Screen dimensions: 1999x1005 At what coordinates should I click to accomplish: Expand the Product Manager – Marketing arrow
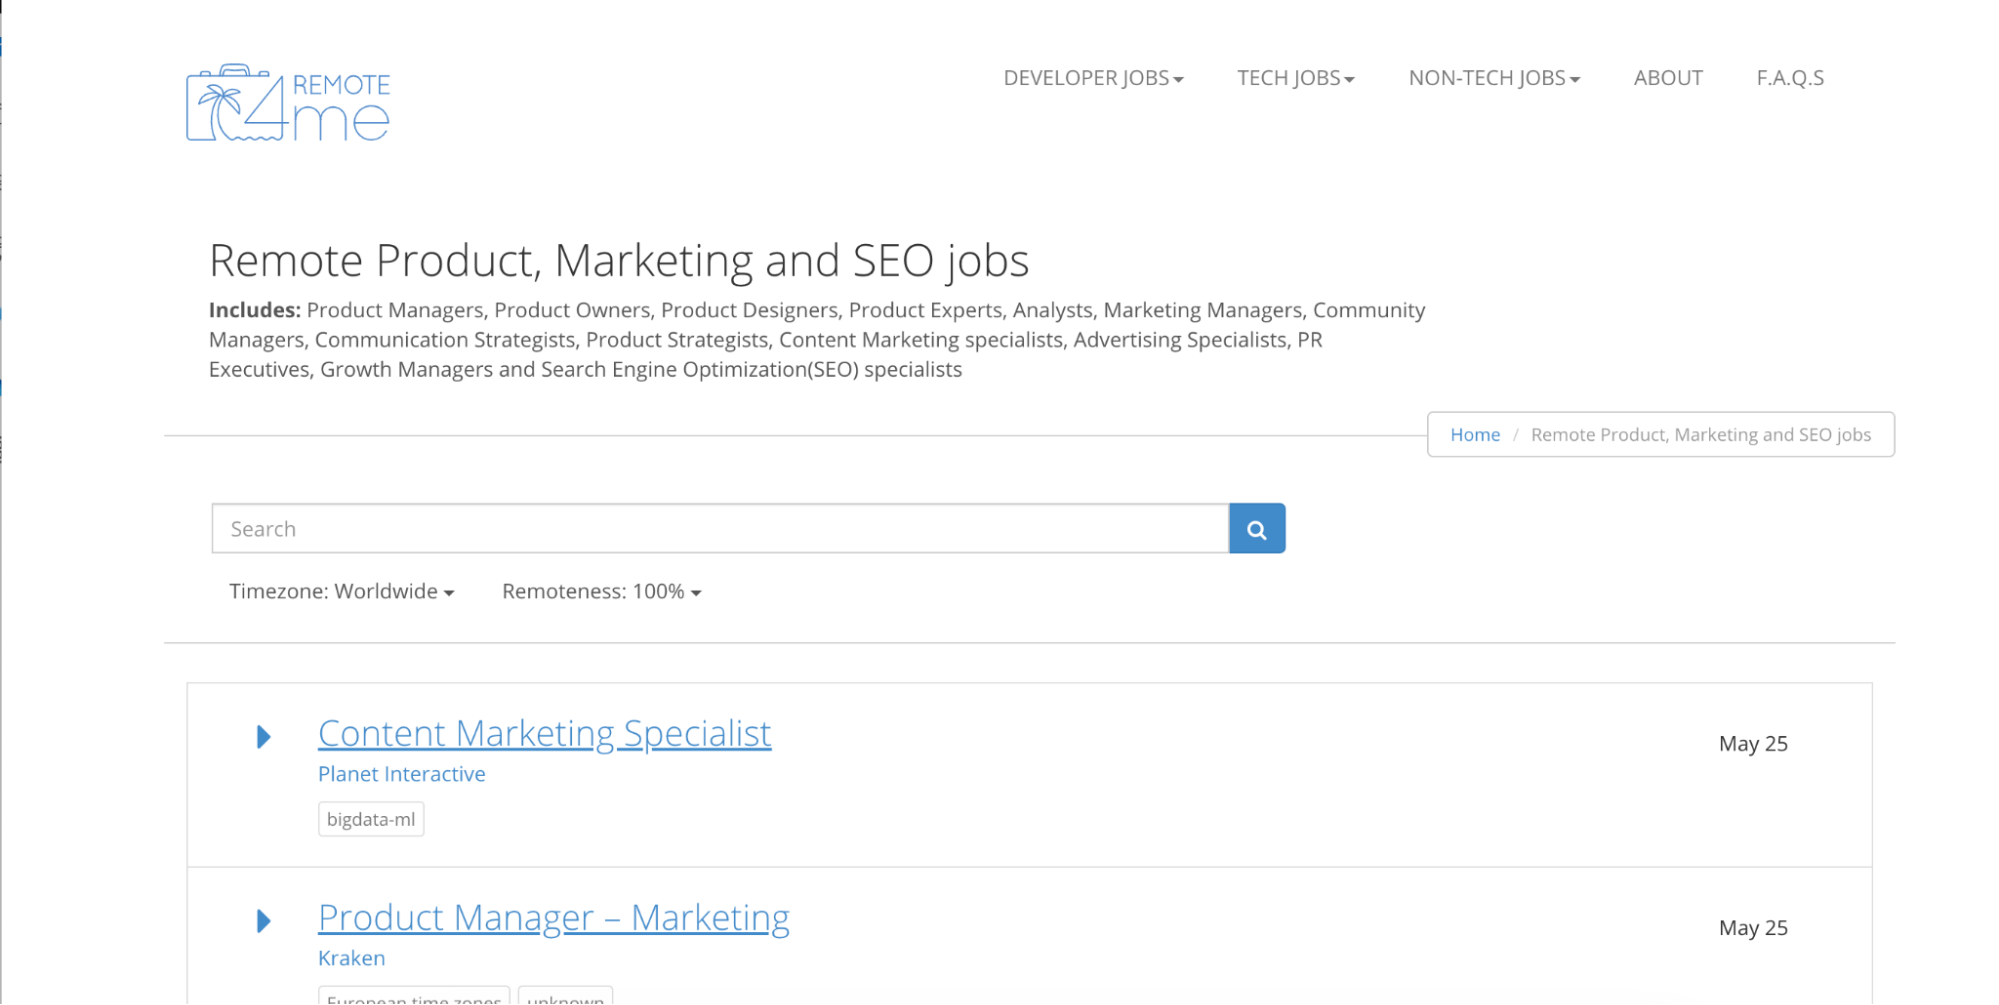pos(264,921)
